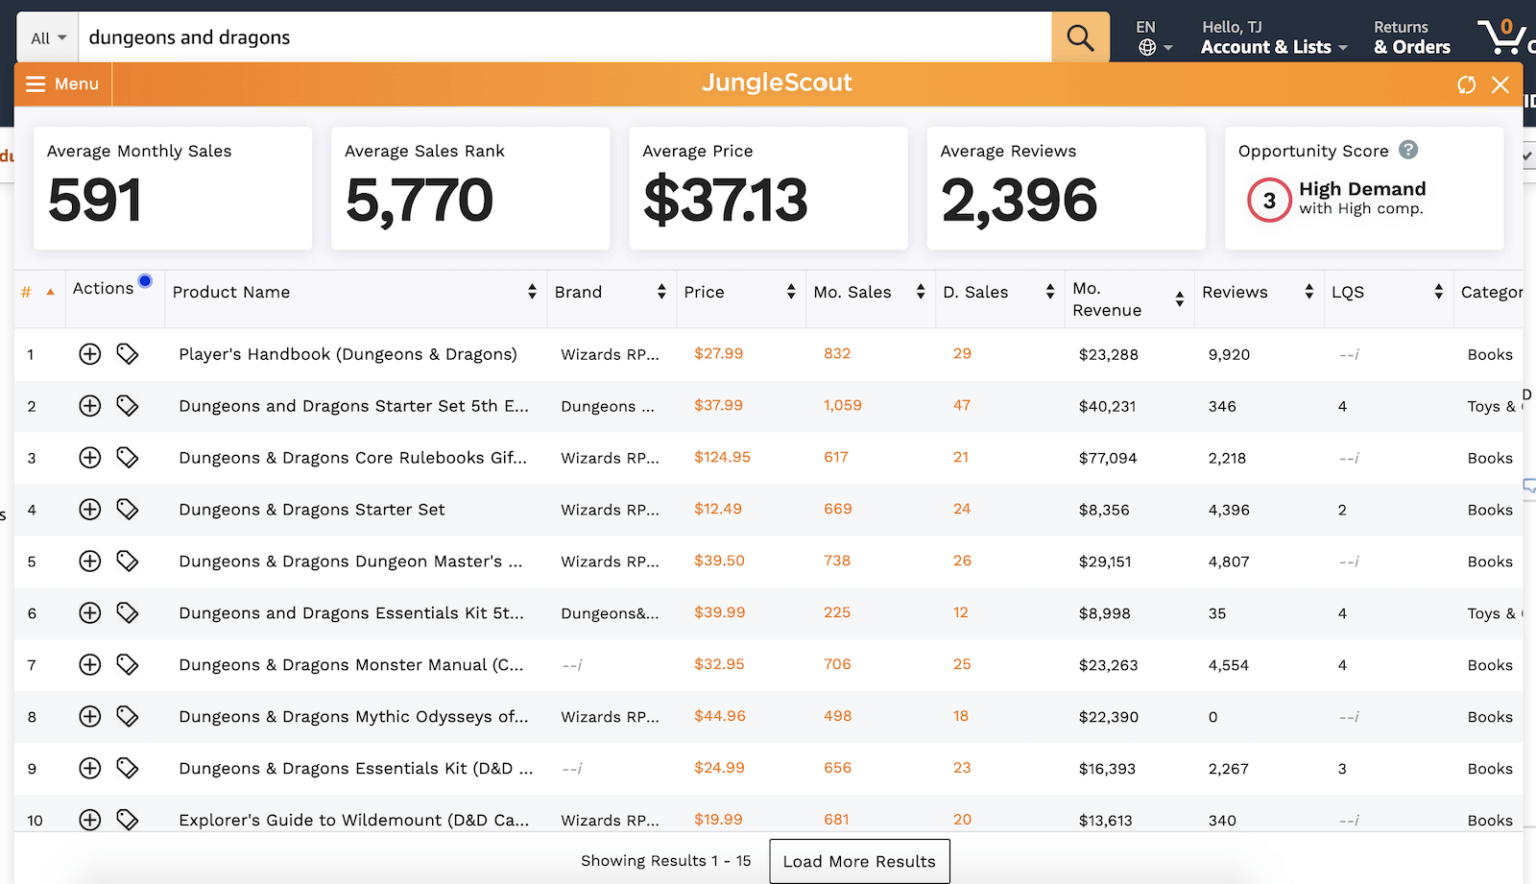Viewport: 1536px width, 884px height.
Task: Add Starter Set 5th E row to tracker
Action: [x=90, y=406]
